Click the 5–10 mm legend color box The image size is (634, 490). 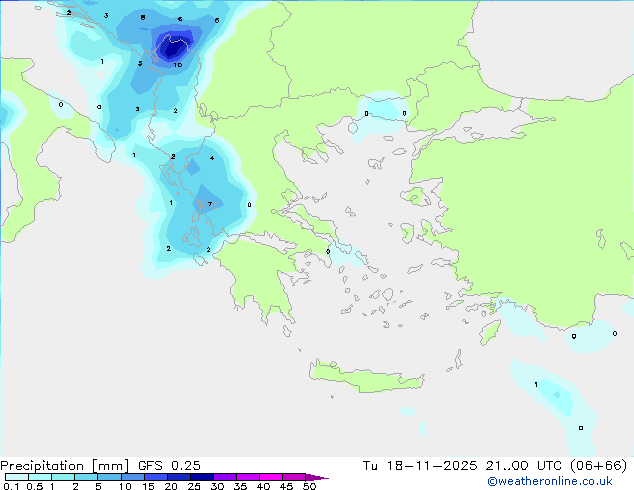pyautogui.click(x=109, y=477)
